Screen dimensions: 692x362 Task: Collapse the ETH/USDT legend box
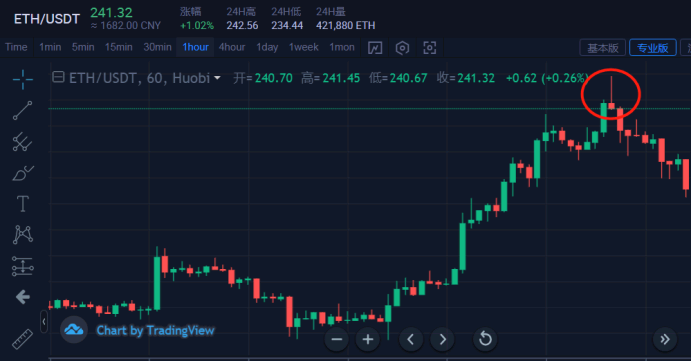[58, 77]
